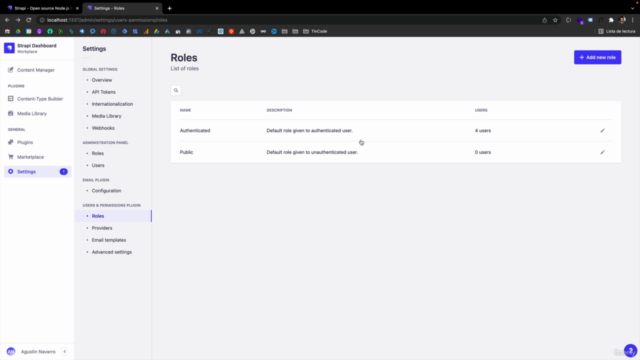
Task: Open new browser tab
Action: click(x=169, y=8)
